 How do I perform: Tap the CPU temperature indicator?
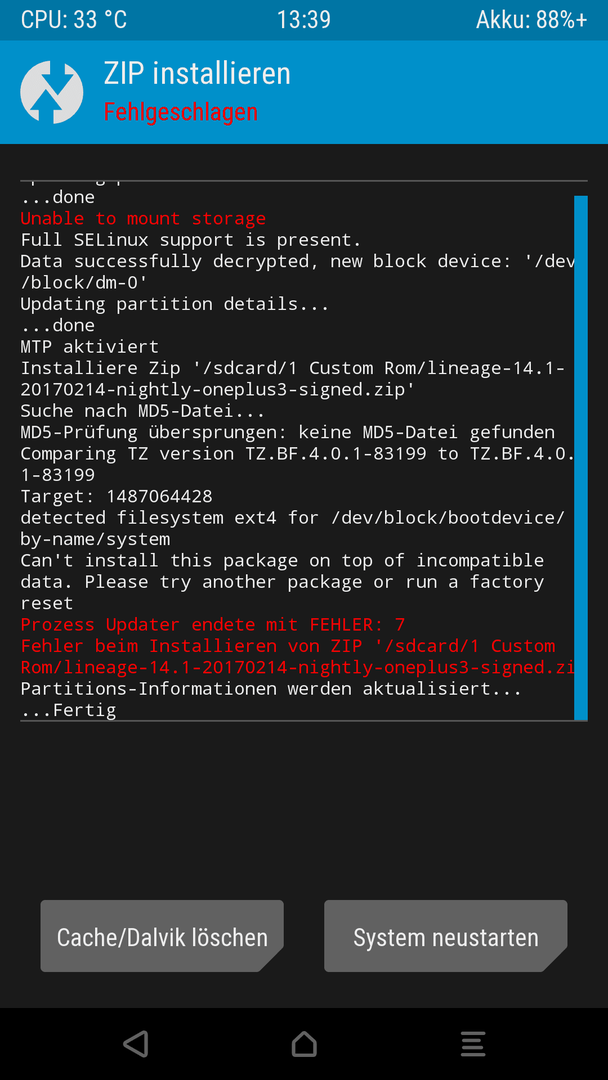point(74,19)
